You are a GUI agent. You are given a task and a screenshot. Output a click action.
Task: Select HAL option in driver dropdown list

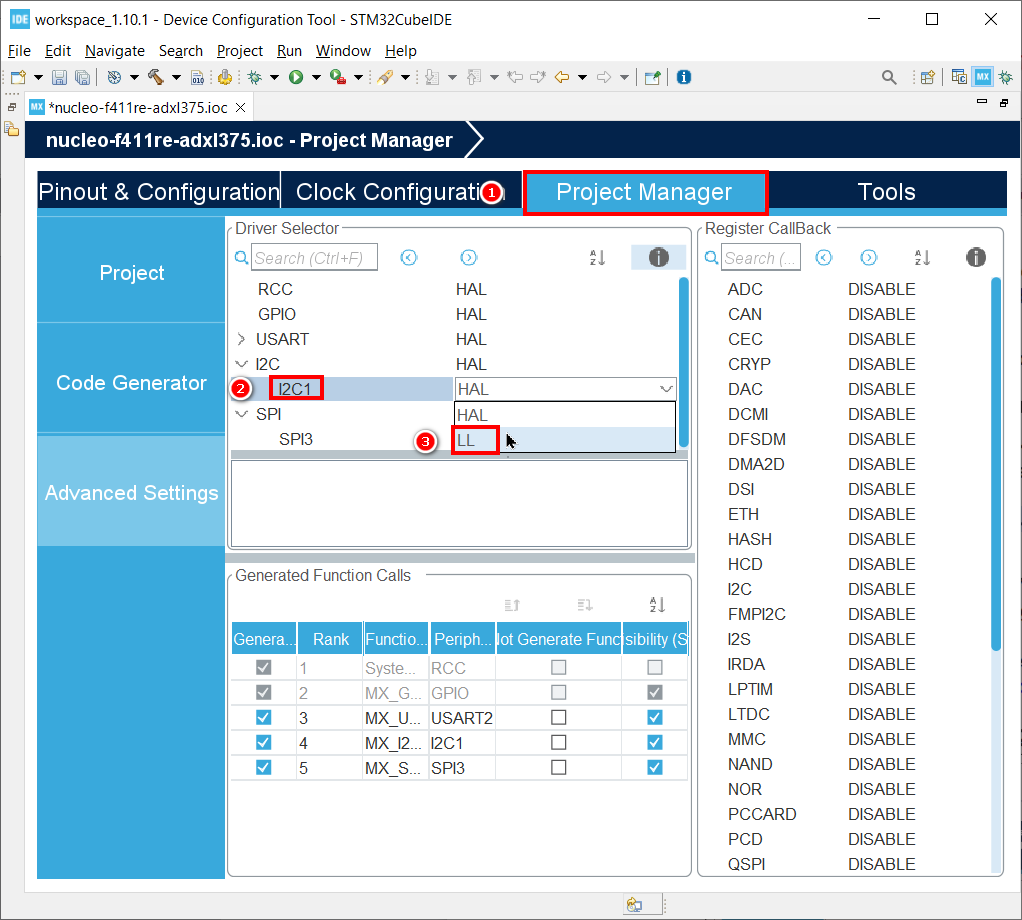point(564,414)
